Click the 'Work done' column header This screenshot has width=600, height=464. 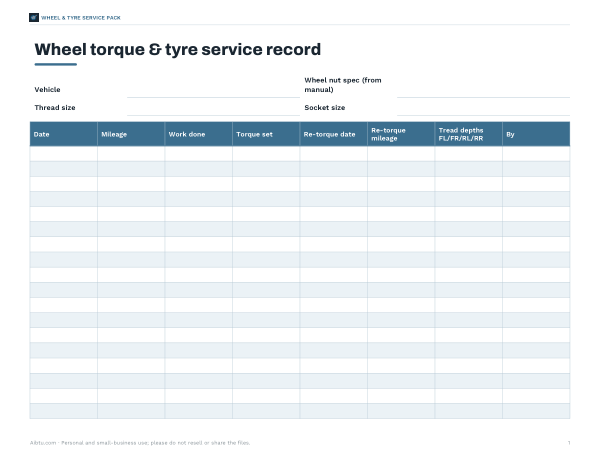tap(199, 134)
